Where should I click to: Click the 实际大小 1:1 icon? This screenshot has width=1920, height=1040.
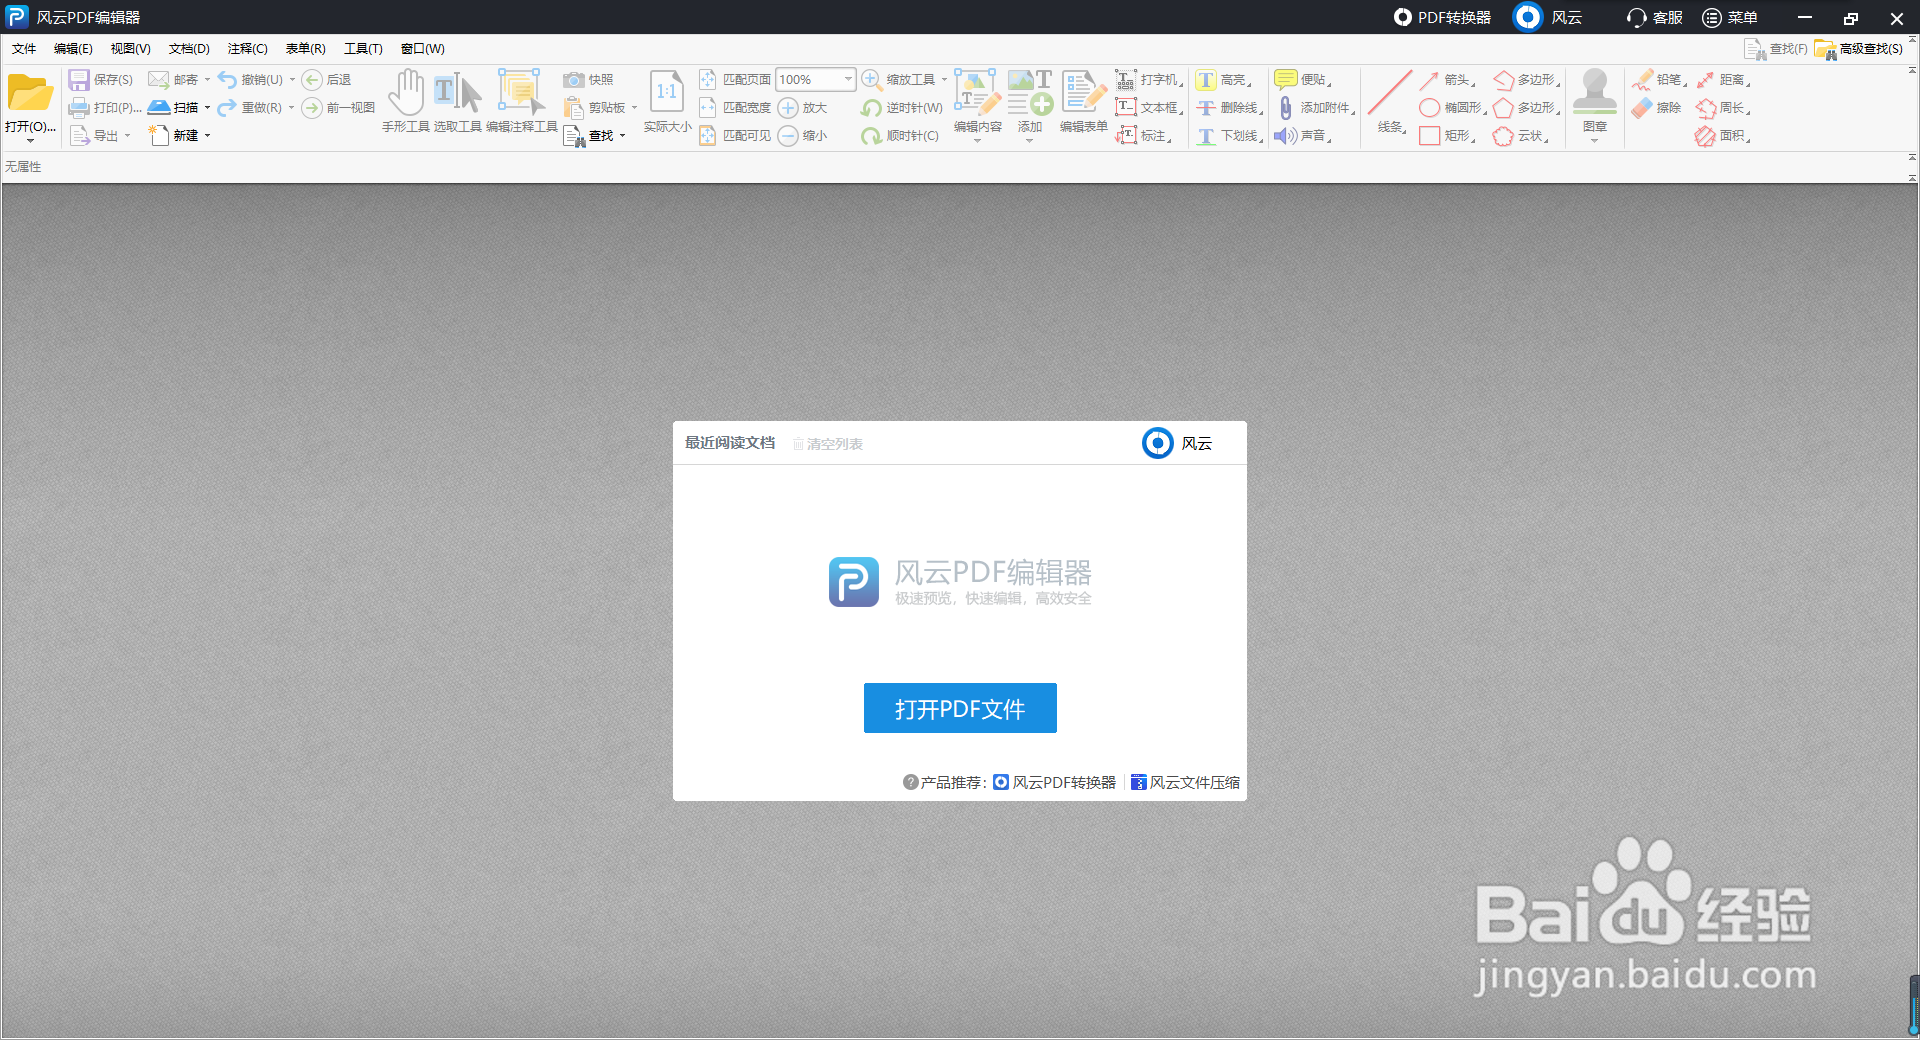coord(667,93)
